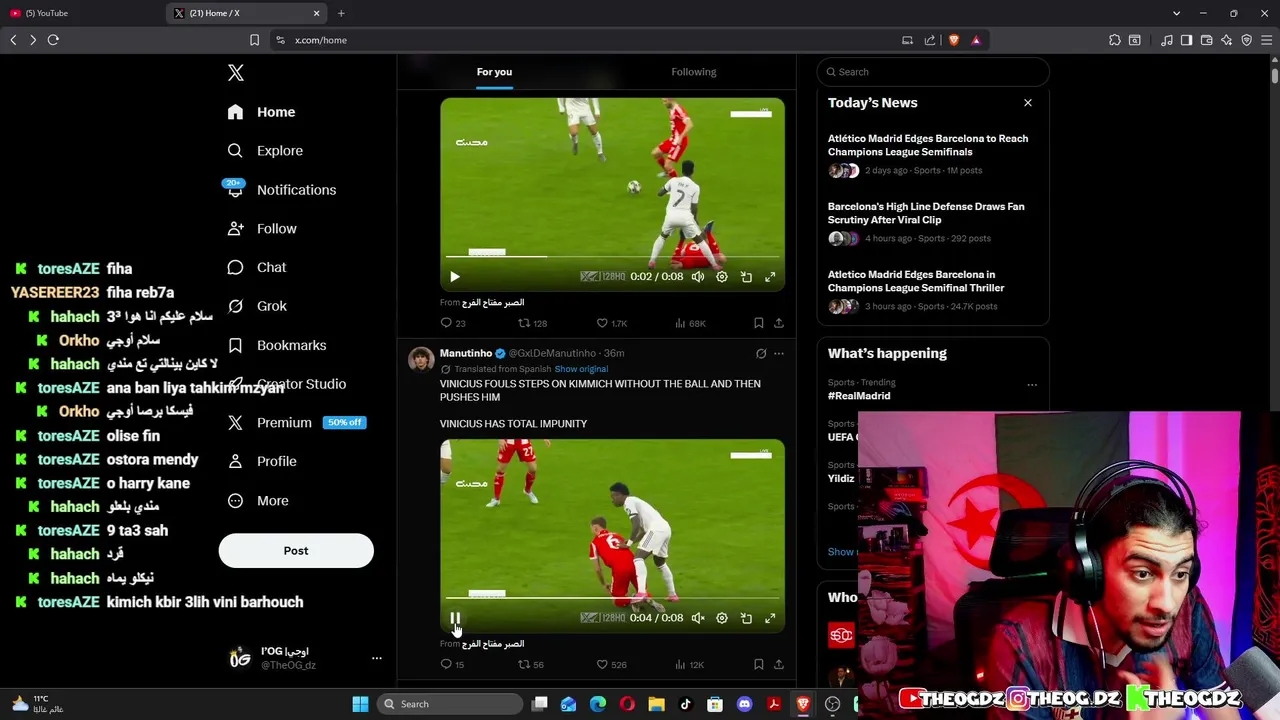Like the post with 1.7K likes
This screenshot has width=1280, height=720.
click(x=611, y=323)
